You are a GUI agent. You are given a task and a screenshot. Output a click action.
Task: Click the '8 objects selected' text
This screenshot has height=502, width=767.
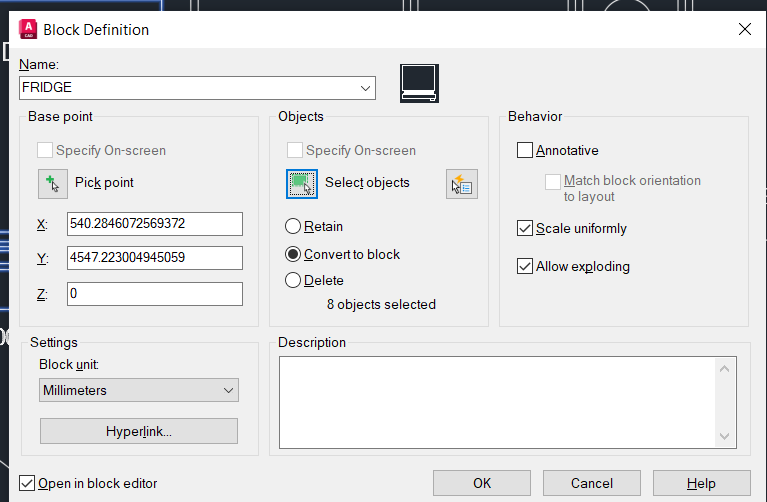point(381,304)
